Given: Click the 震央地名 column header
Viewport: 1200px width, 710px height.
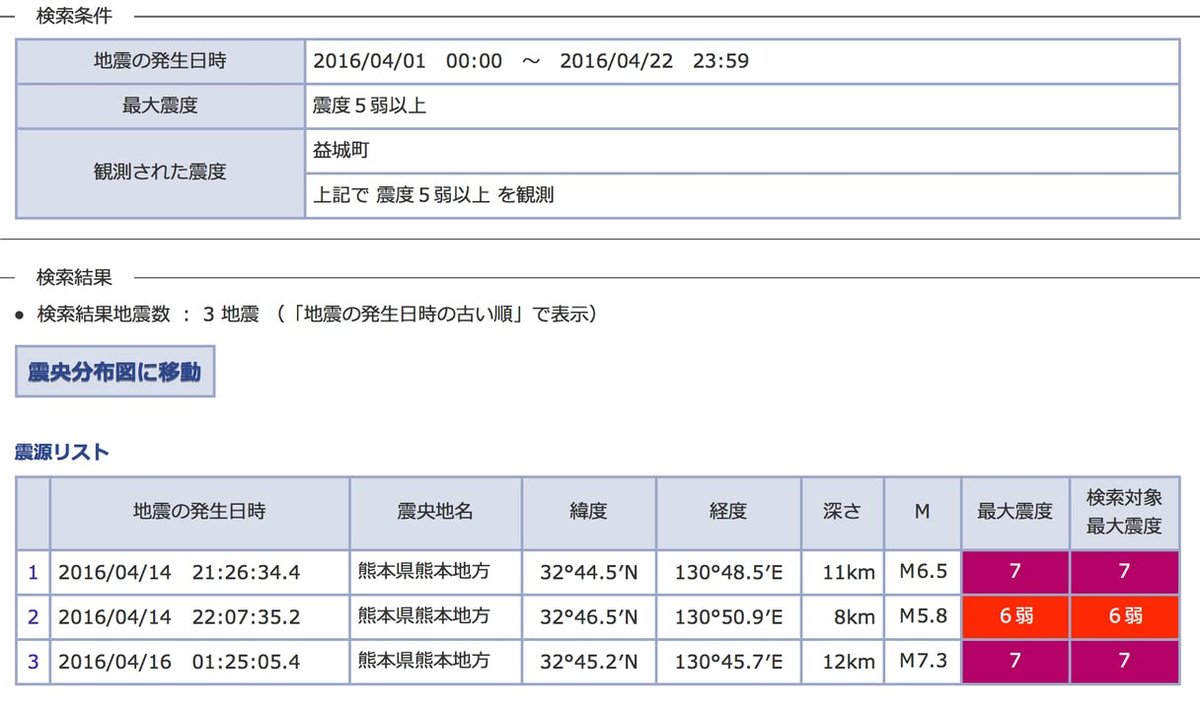Looking at the screenshot, I should pos(435,512).
